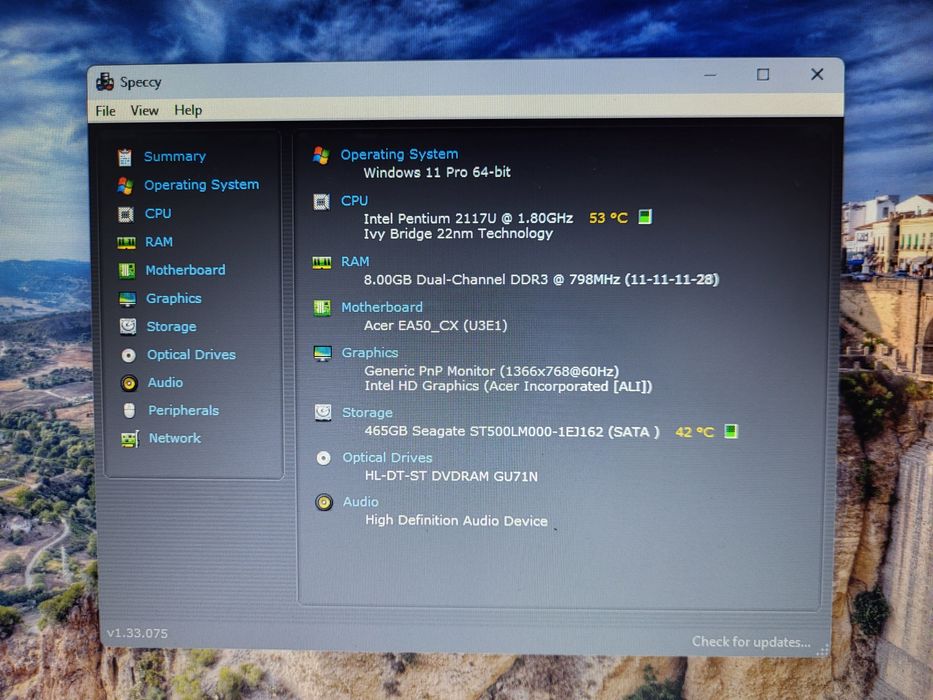This screenshot has width=933, height=700.
Task: Click the Motherboard icon in summary panel
Action: [x=322, y=308]
